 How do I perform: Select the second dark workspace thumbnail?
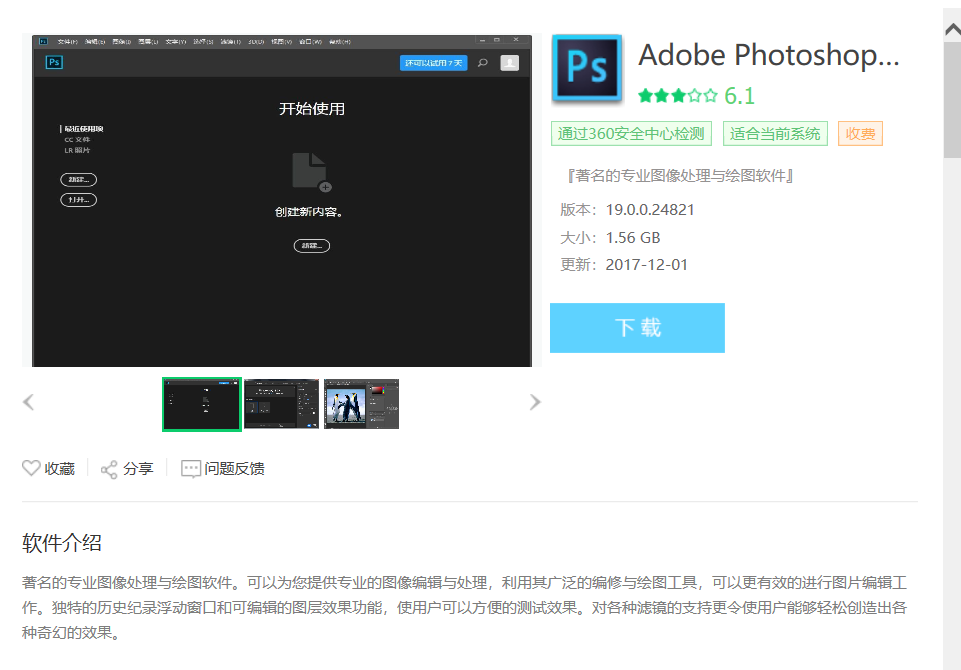(x=281, y=404)
